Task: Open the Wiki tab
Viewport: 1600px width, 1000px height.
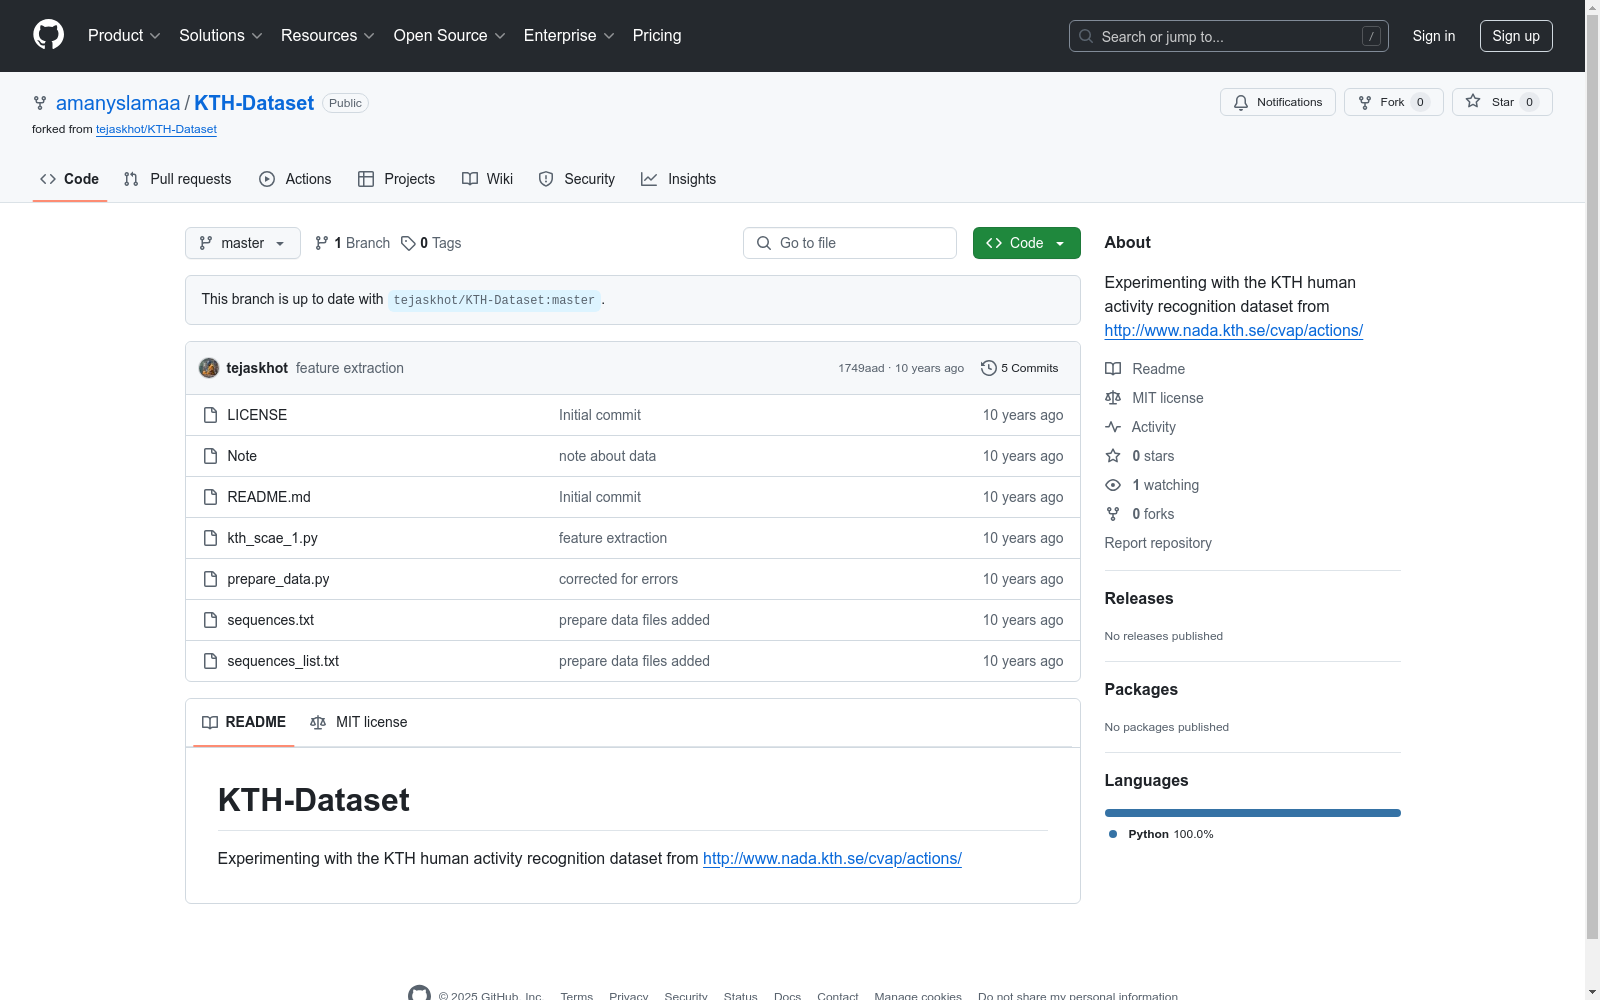Action: point(488,179)
